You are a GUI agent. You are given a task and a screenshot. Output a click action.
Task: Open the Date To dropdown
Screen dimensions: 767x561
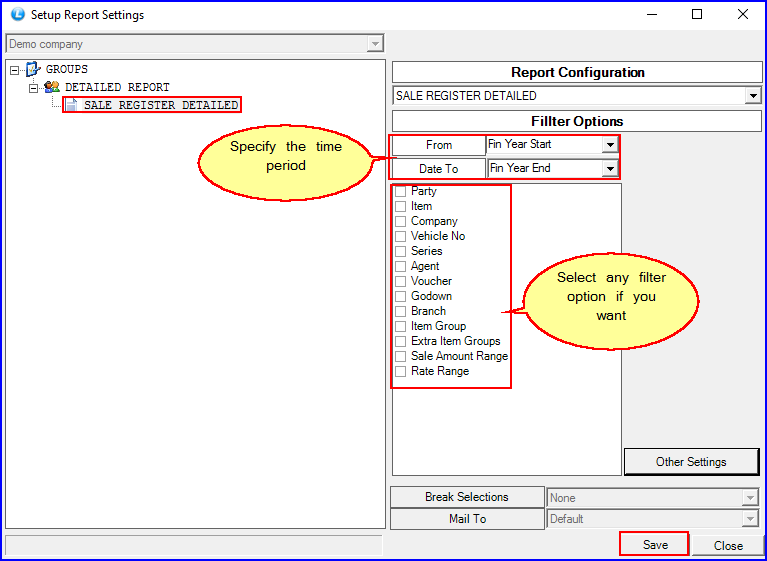click(x=609, y=169)
